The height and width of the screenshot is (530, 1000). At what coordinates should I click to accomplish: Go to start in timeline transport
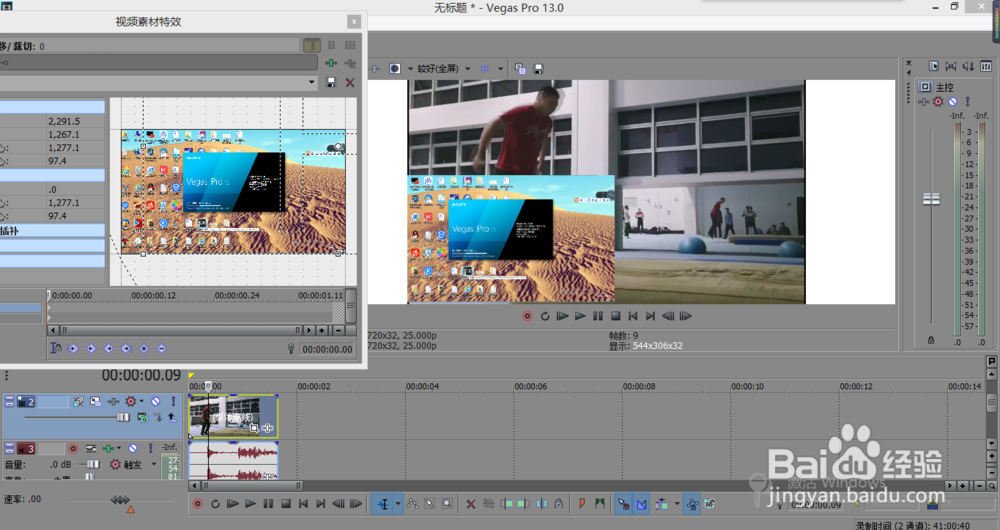tap(304, 504)
